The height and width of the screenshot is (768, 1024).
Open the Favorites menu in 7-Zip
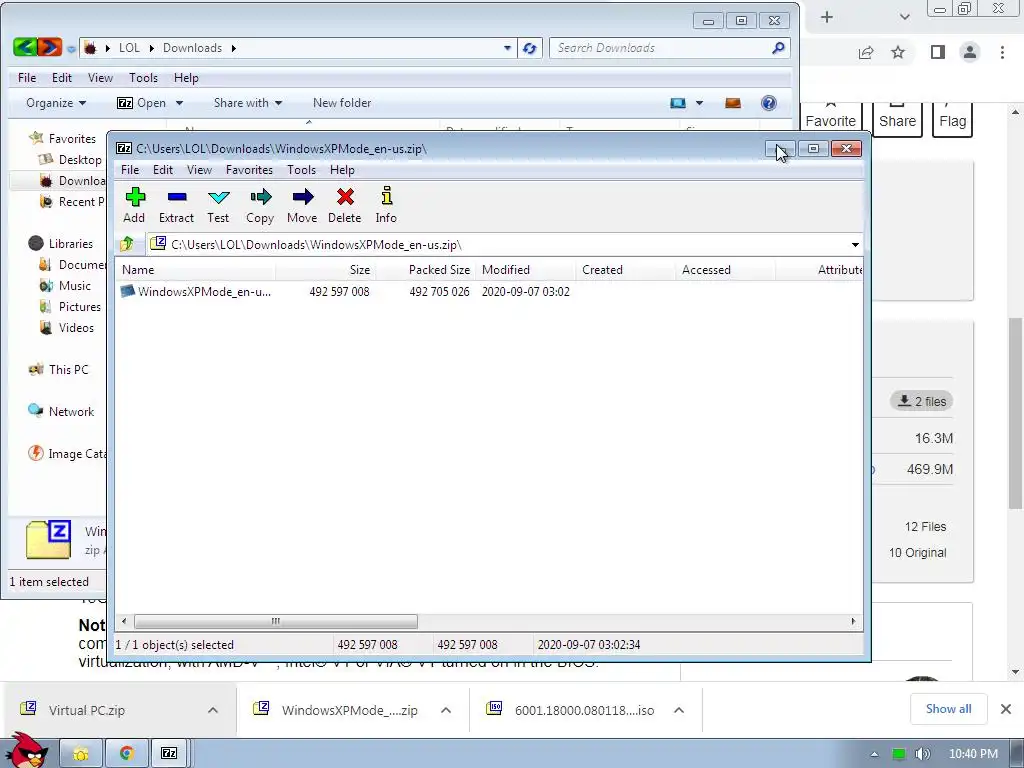tap(249, 170)
